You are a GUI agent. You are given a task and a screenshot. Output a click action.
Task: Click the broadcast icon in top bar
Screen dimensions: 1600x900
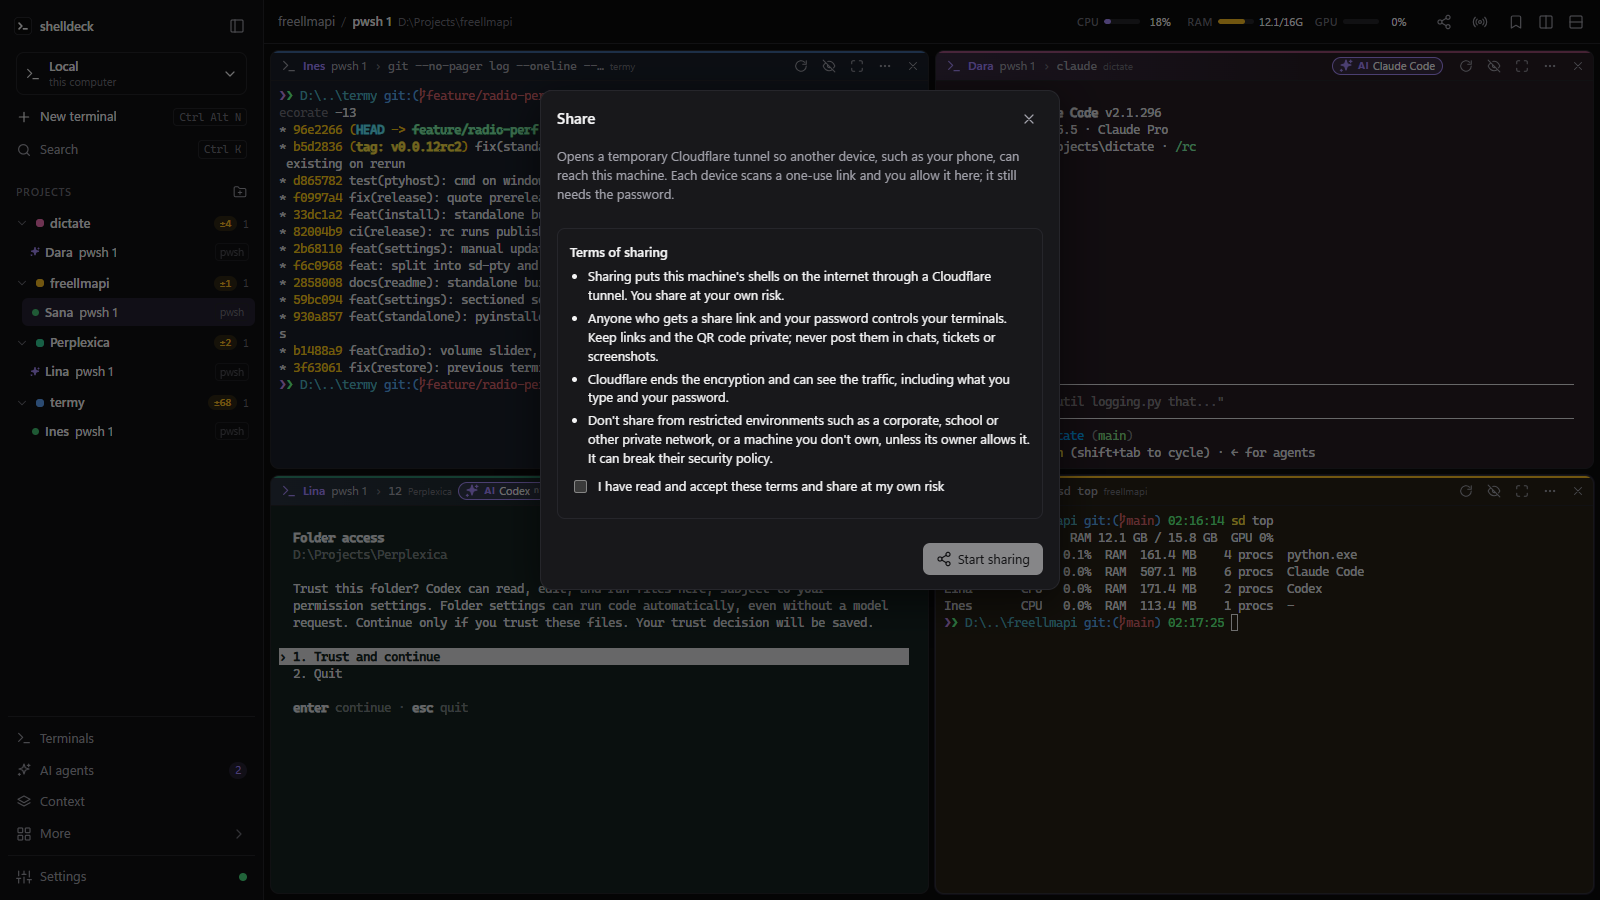(x=1480, y=22)
